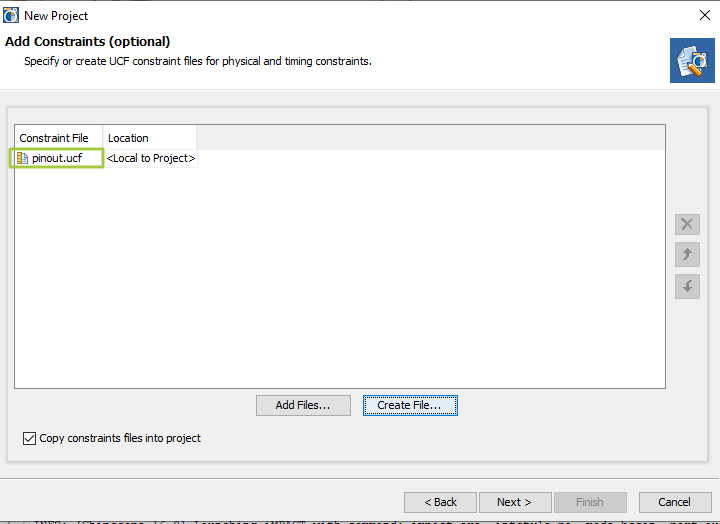Cancel the New Project wizard

673,502
